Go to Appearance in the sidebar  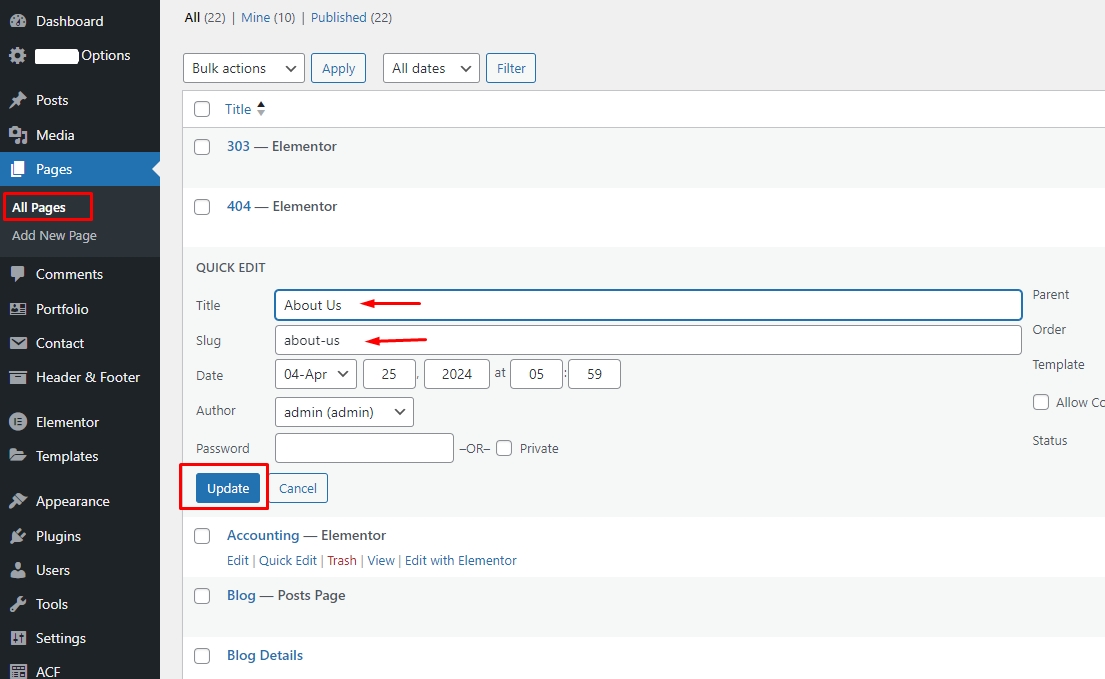click(72, 501)
